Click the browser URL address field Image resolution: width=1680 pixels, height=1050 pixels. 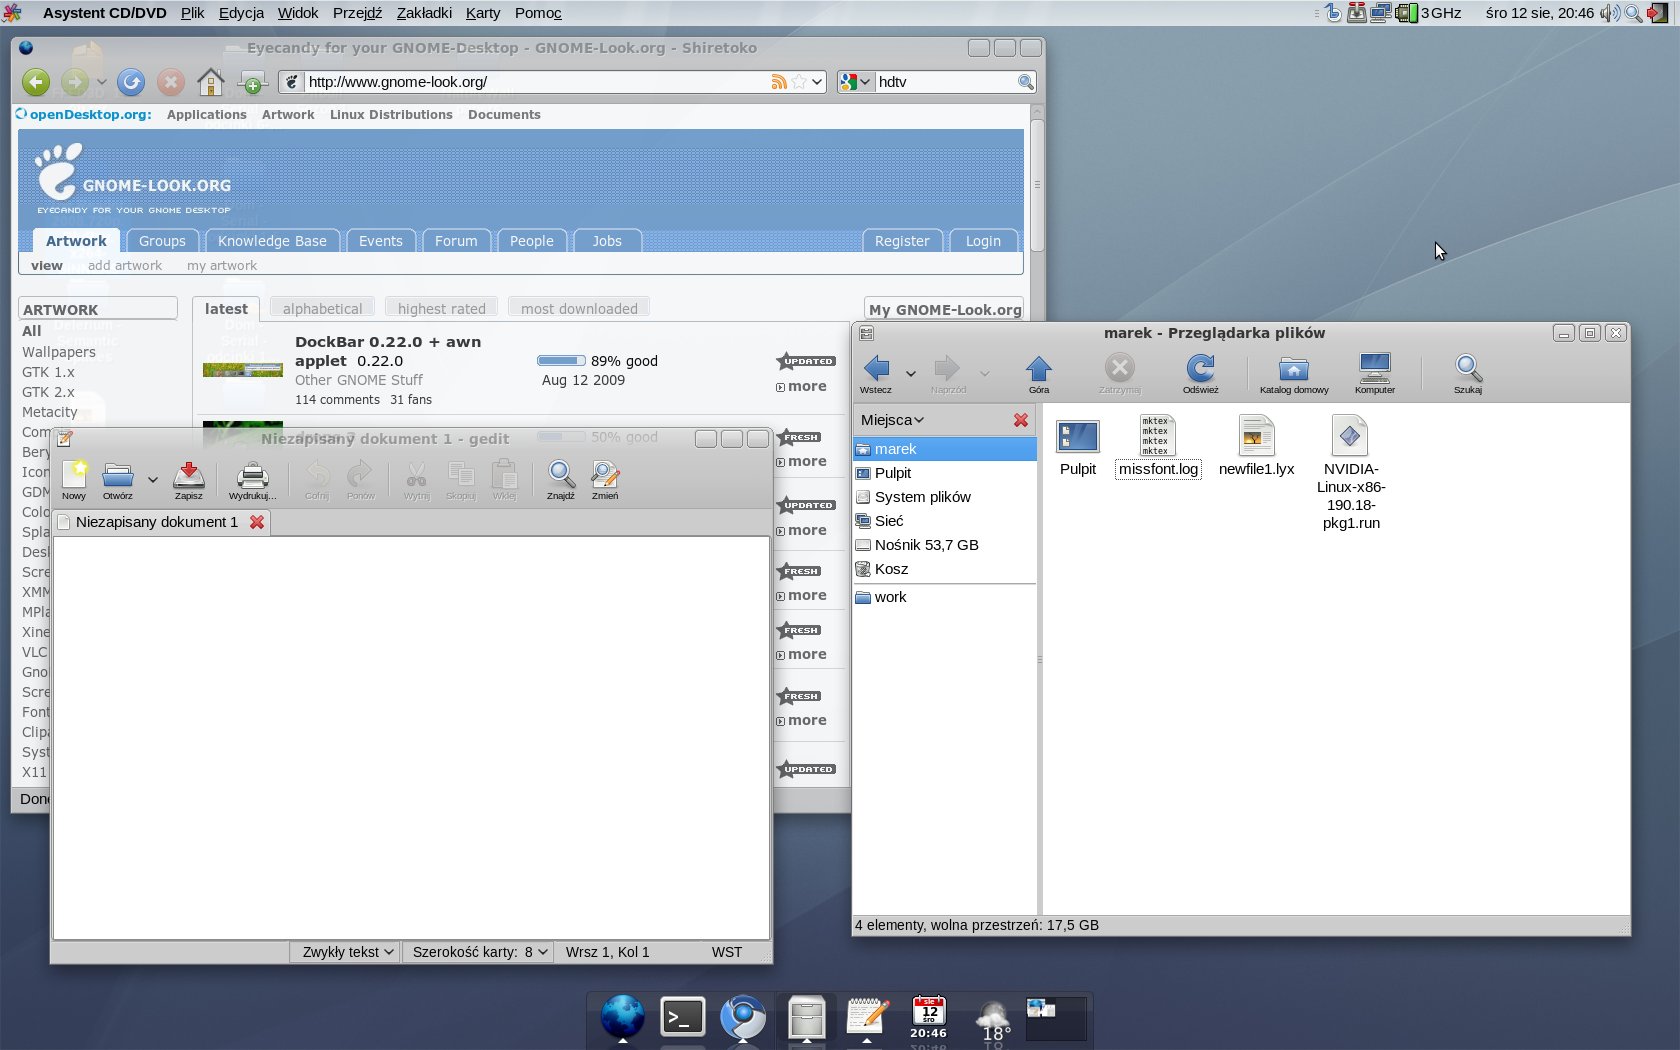point(536,82)
